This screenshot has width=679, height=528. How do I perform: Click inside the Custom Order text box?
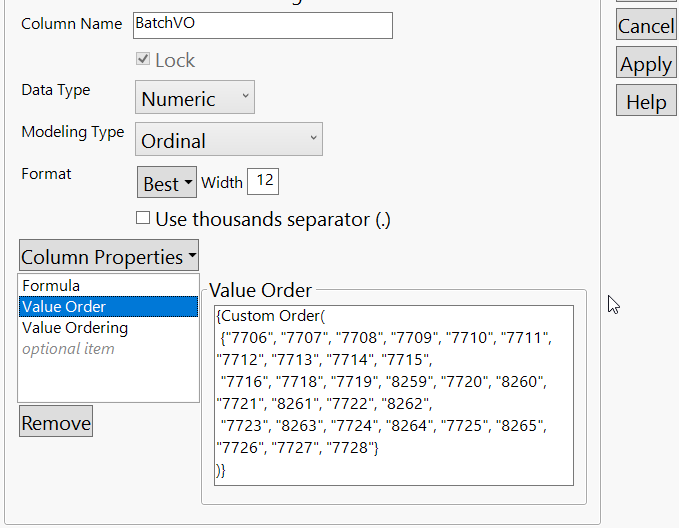[394, 396]
